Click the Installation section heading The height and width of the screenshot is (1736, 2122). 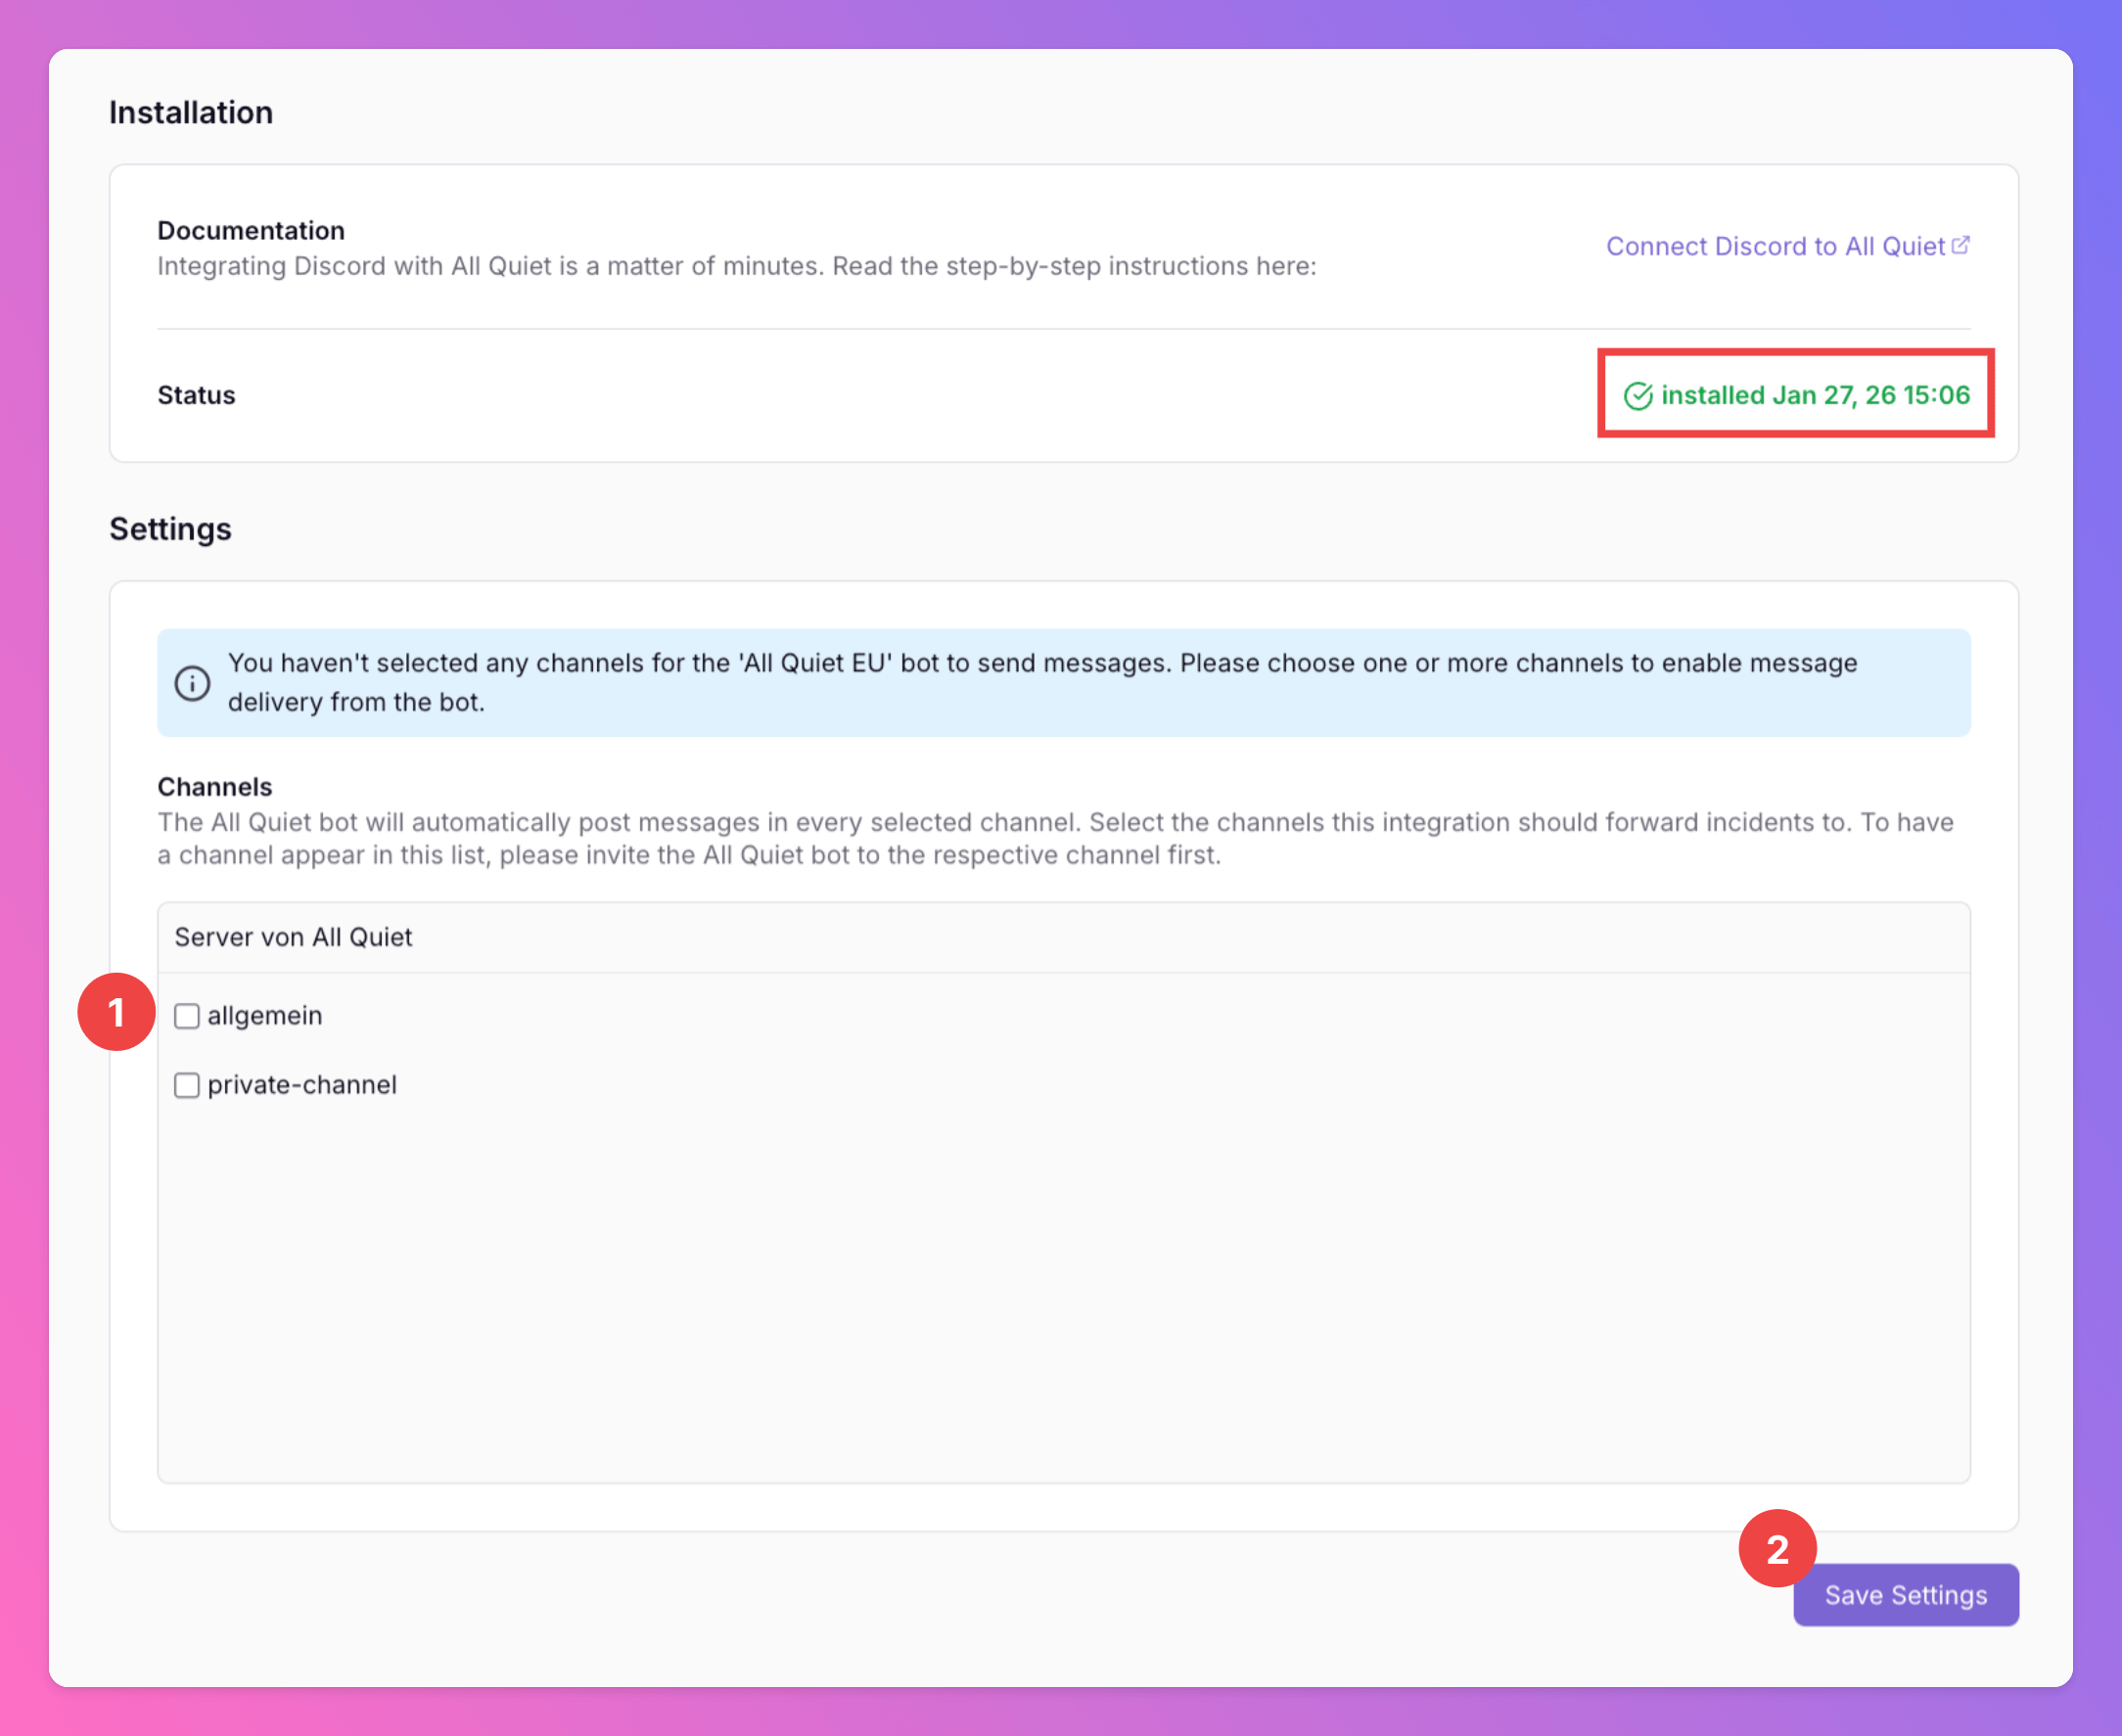(x=191, y=113)
